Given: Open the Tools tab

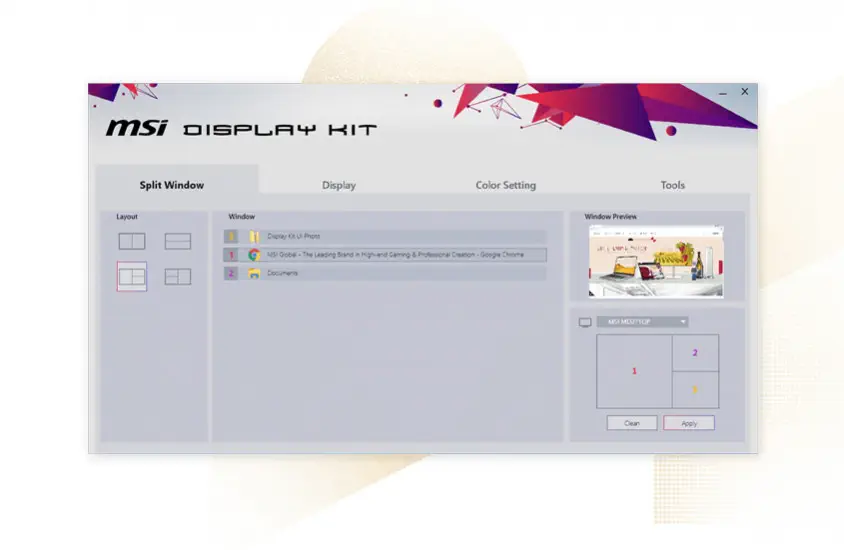Looking at the screenshot, I should [673, 185].
